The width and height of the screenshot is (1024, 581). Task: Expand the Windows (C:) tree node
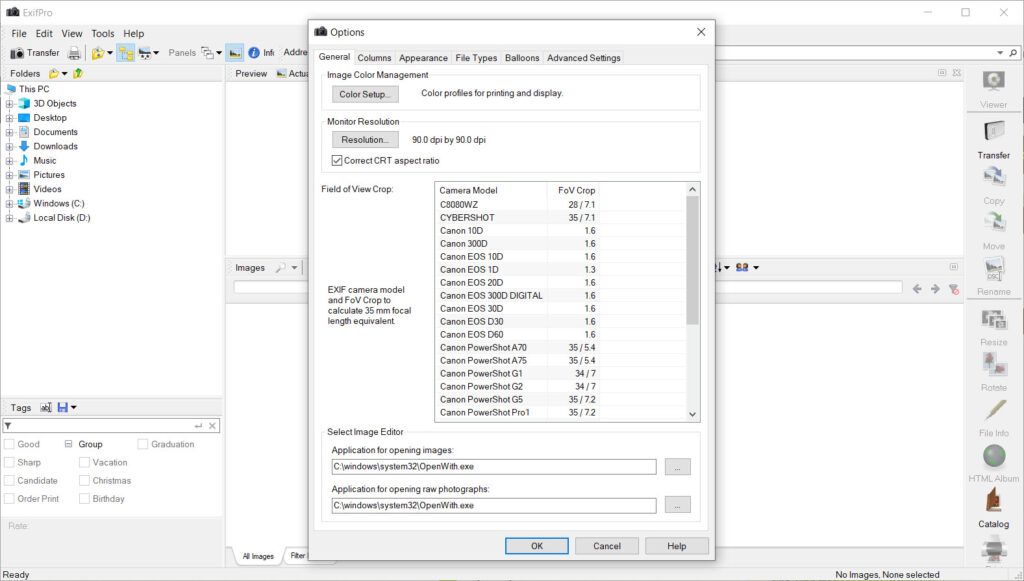pyautogui.click(x=9, y=204)
